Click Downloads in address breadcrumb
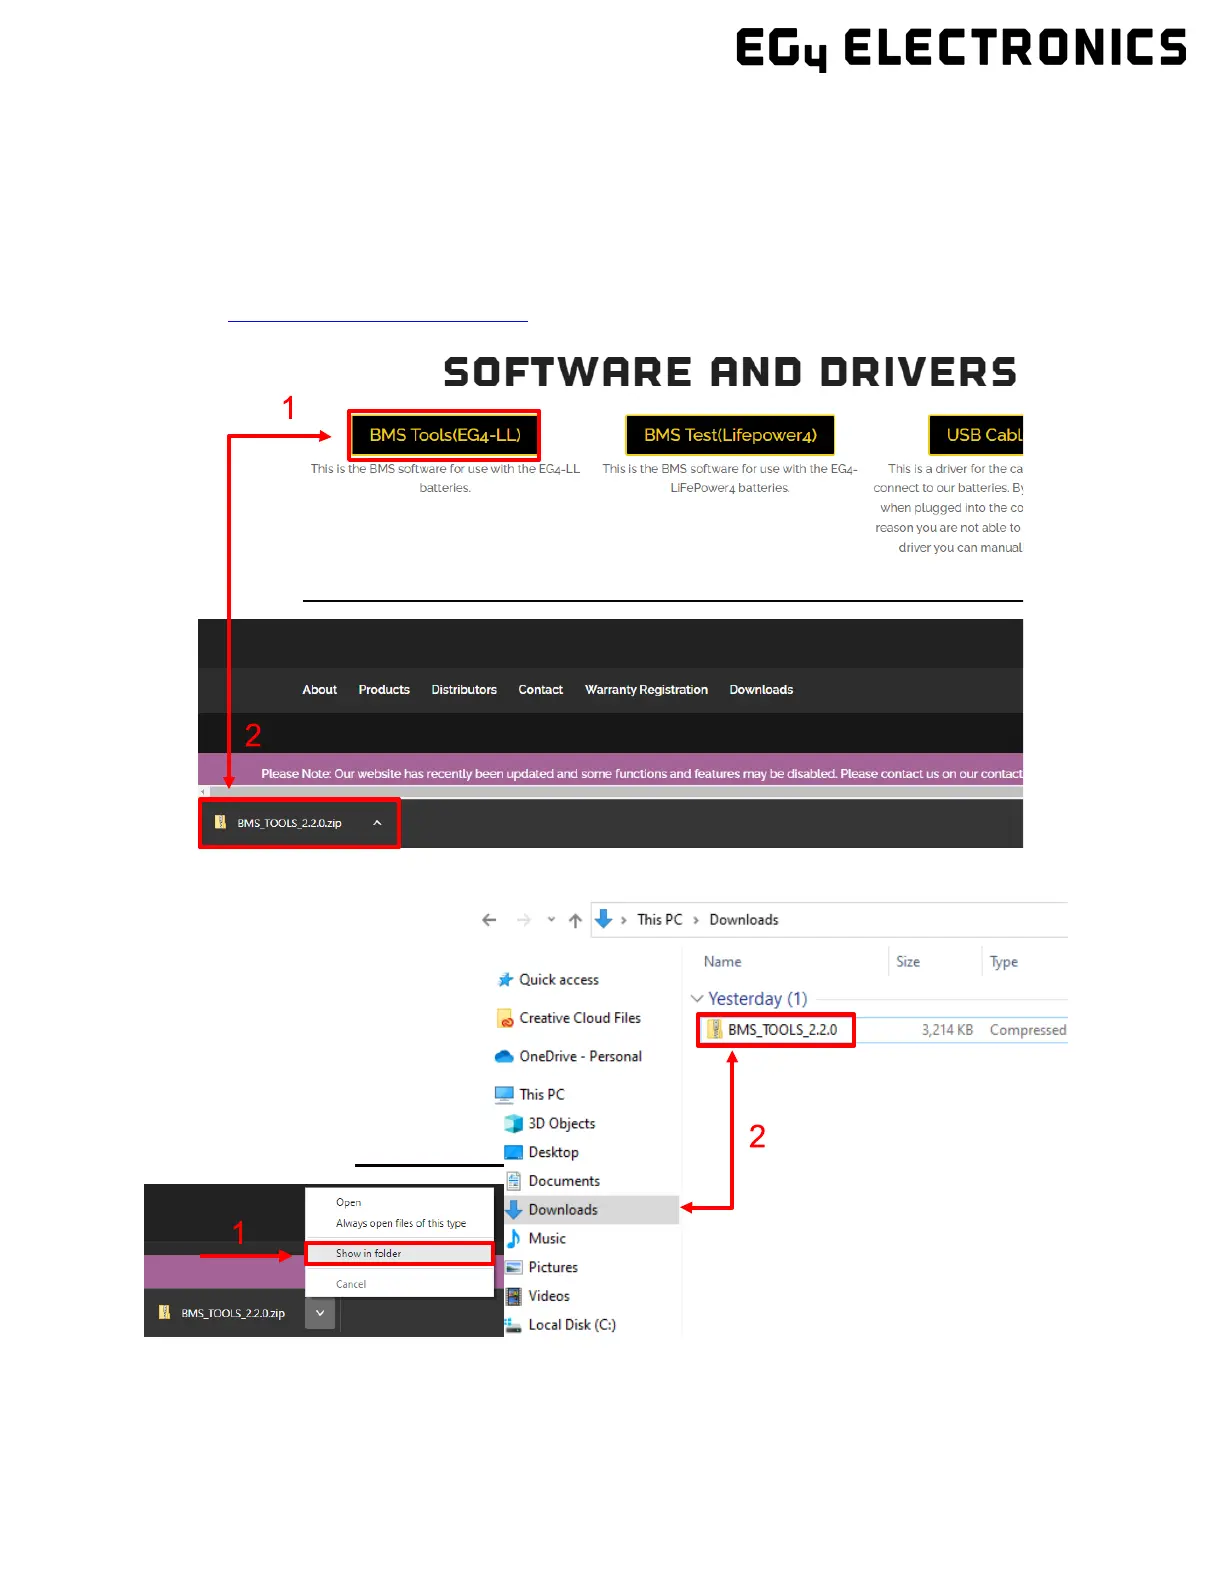The height and width of the screenshot is (1584, 1224). tap(744, 920)
